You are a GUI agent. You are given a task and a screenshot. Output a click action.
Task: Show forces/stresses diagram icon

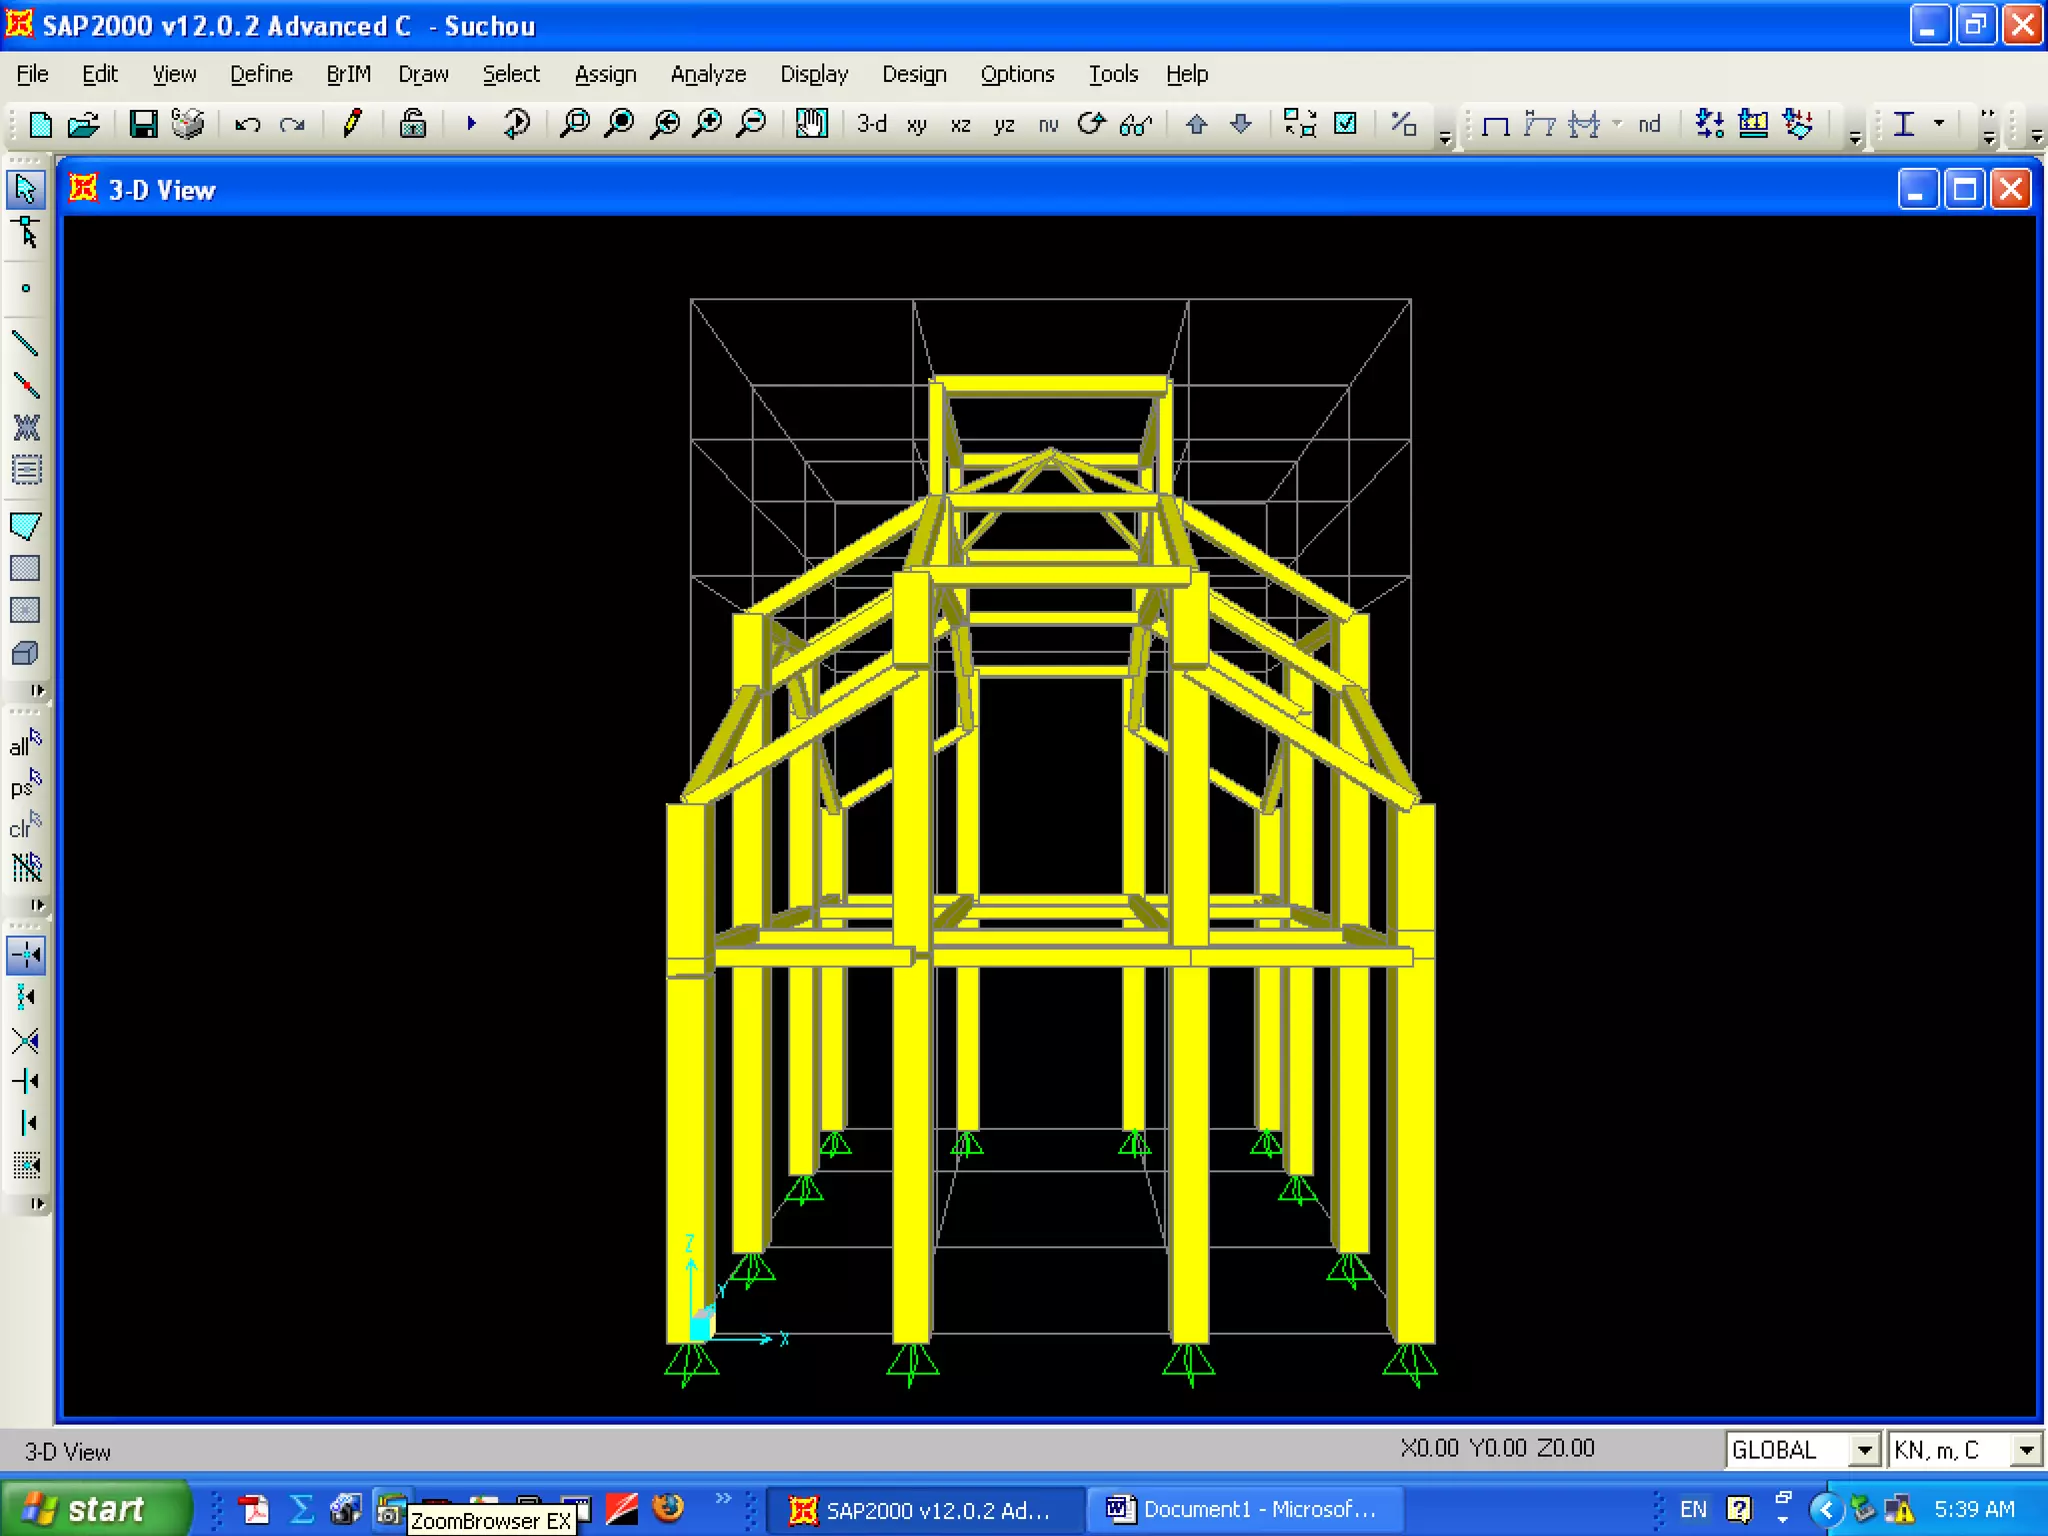(x=1585, y=124)
